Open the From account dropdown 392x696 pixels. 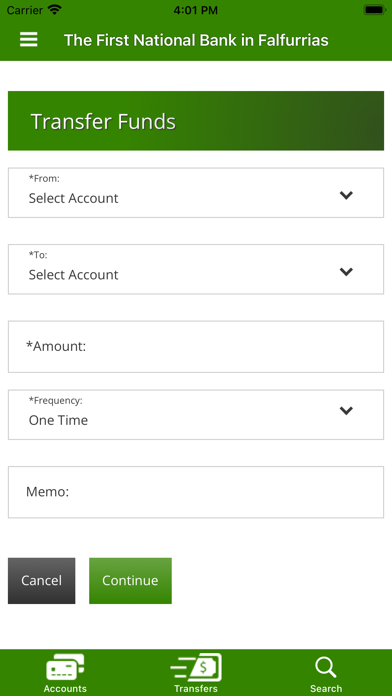196,193
